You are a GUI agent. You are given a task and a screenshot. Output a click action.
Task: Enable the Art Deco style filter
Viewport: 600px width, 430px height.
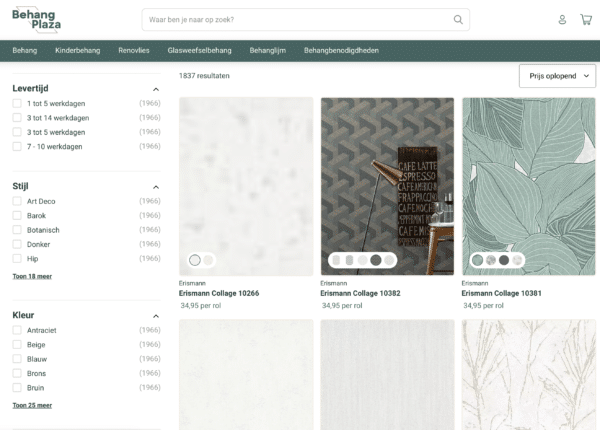17,201
